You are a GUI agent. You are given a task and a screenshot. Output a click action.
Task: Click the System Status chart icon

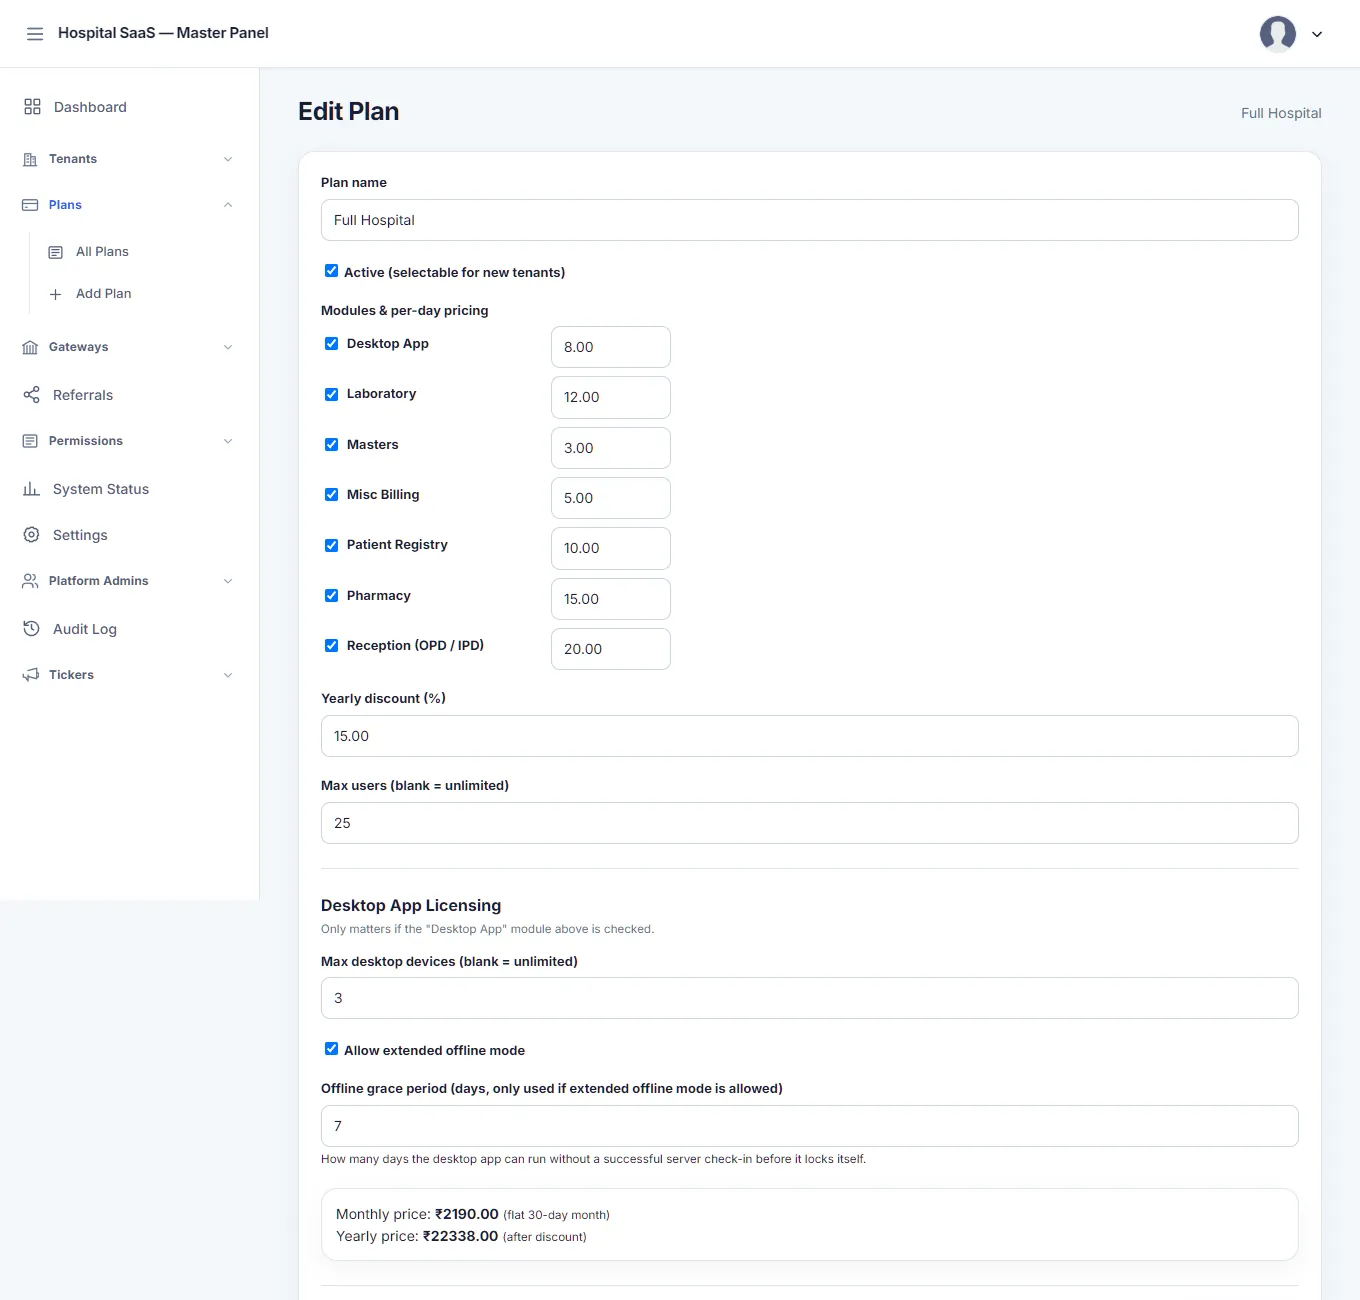(32, 489)
